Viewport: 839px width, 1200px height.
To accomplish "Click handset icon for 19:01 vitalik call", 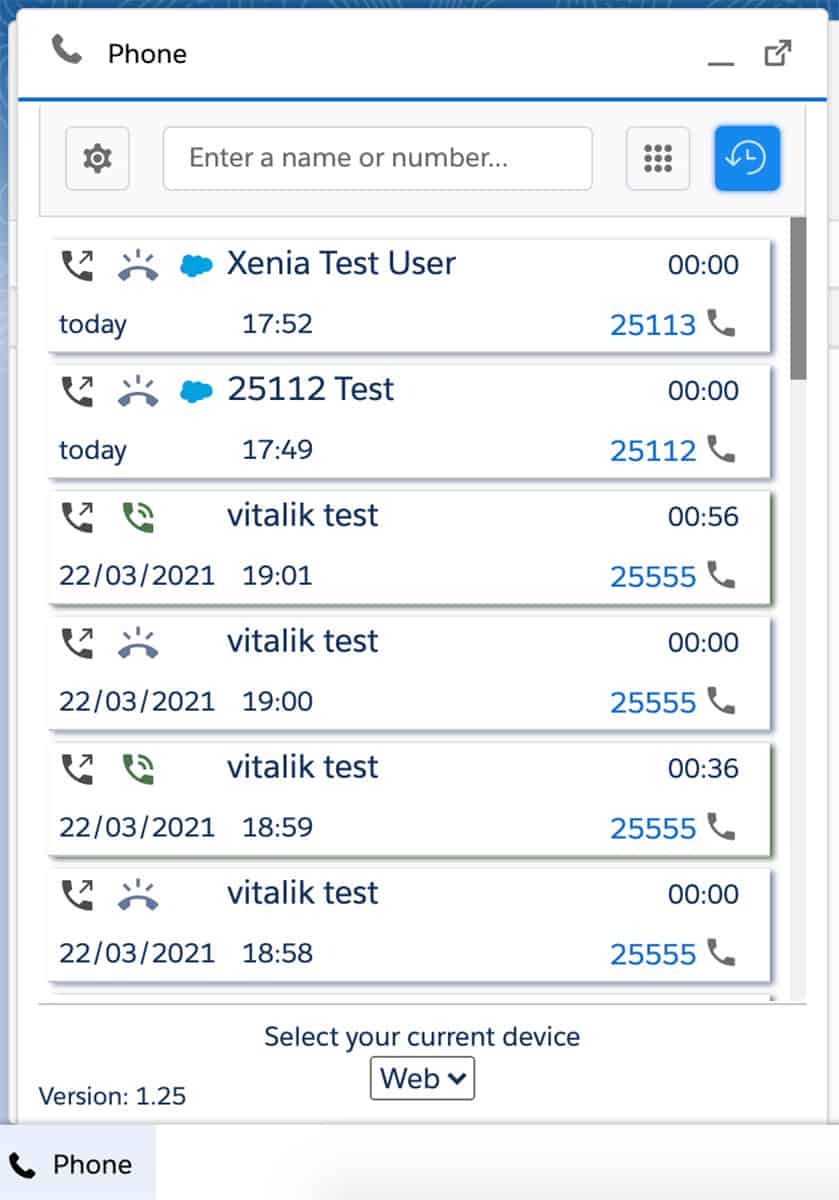I will point(721,574).
